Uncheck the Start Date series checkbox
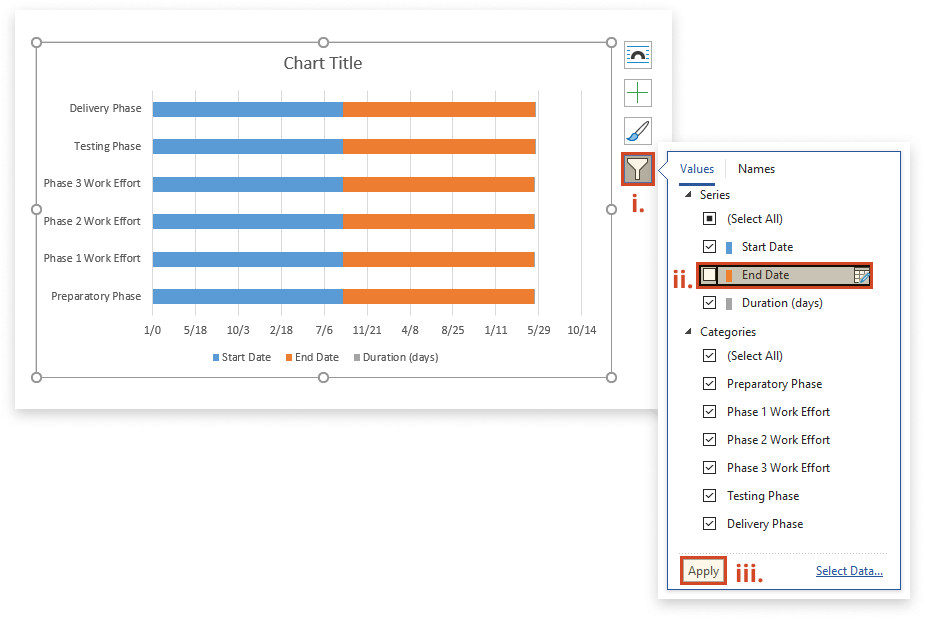 (709, 247)
